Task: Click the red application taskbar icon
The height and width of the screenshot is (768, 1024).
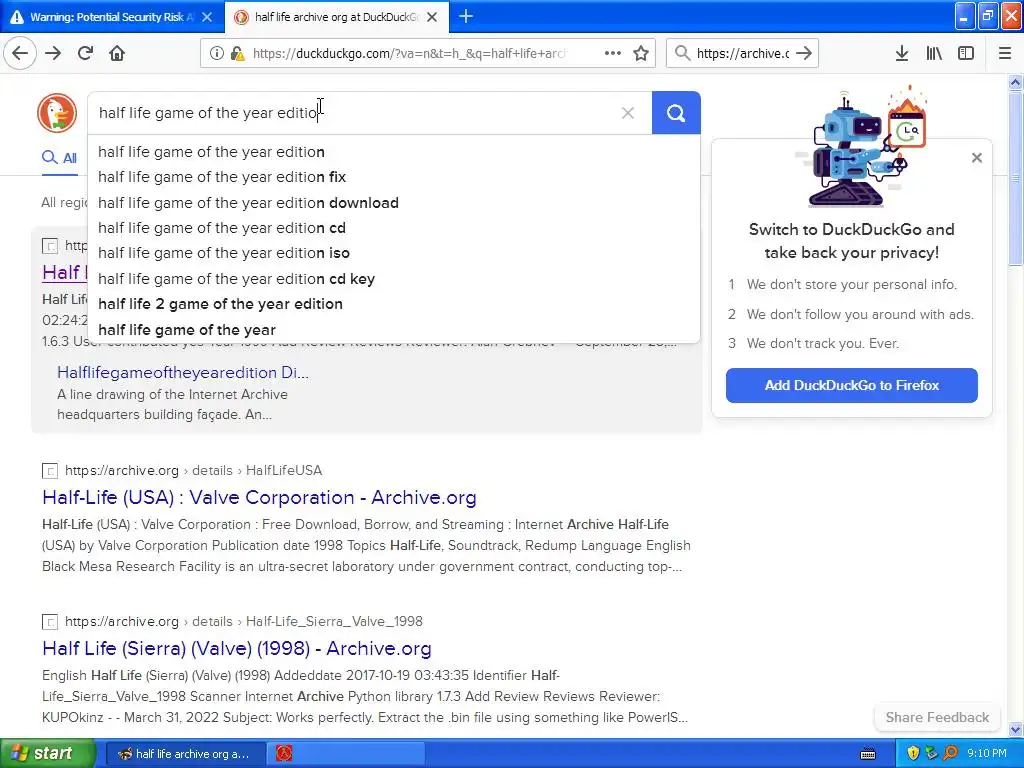Action: pyautogui.click(x=284, y=754)
